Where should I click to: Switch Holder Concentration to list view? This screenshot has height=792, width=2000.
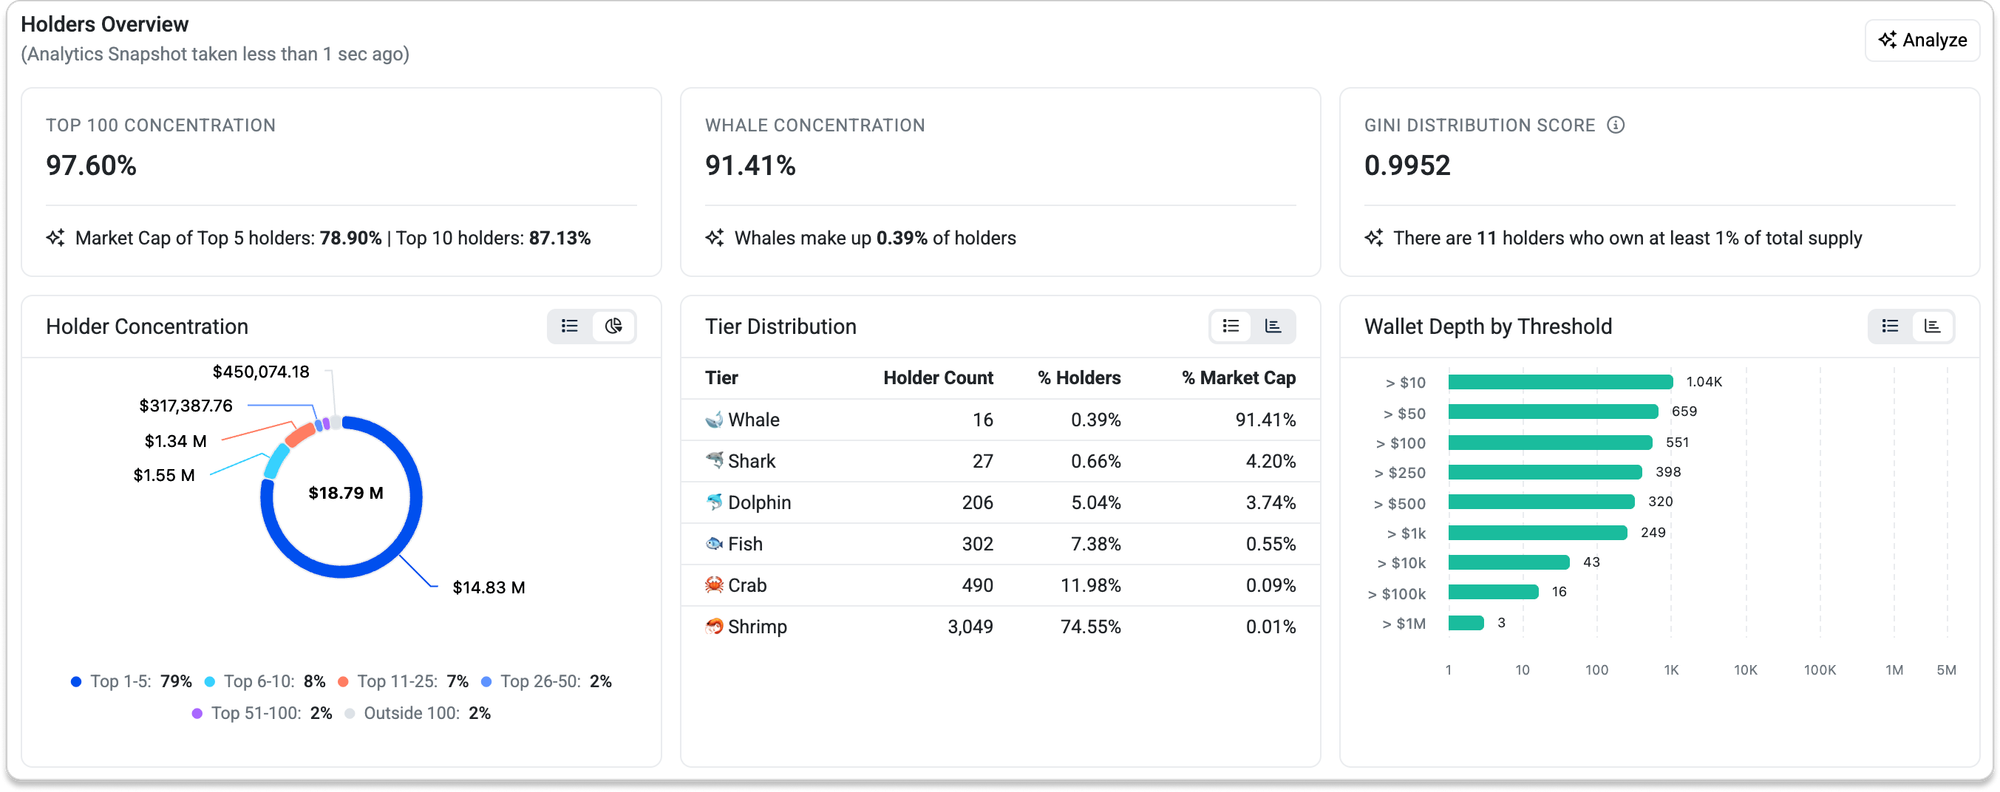tap(570, 326)
